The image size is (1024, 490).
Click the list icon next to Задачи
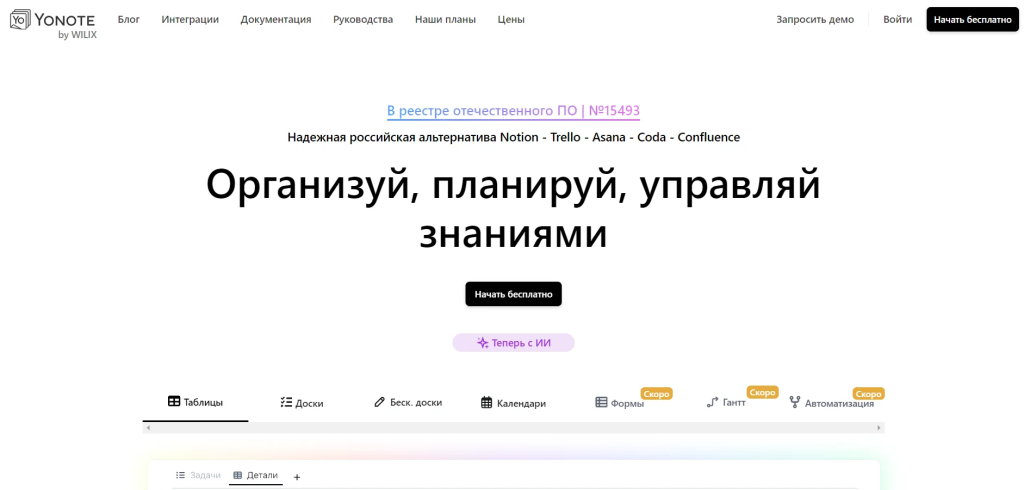pos(181,476)
